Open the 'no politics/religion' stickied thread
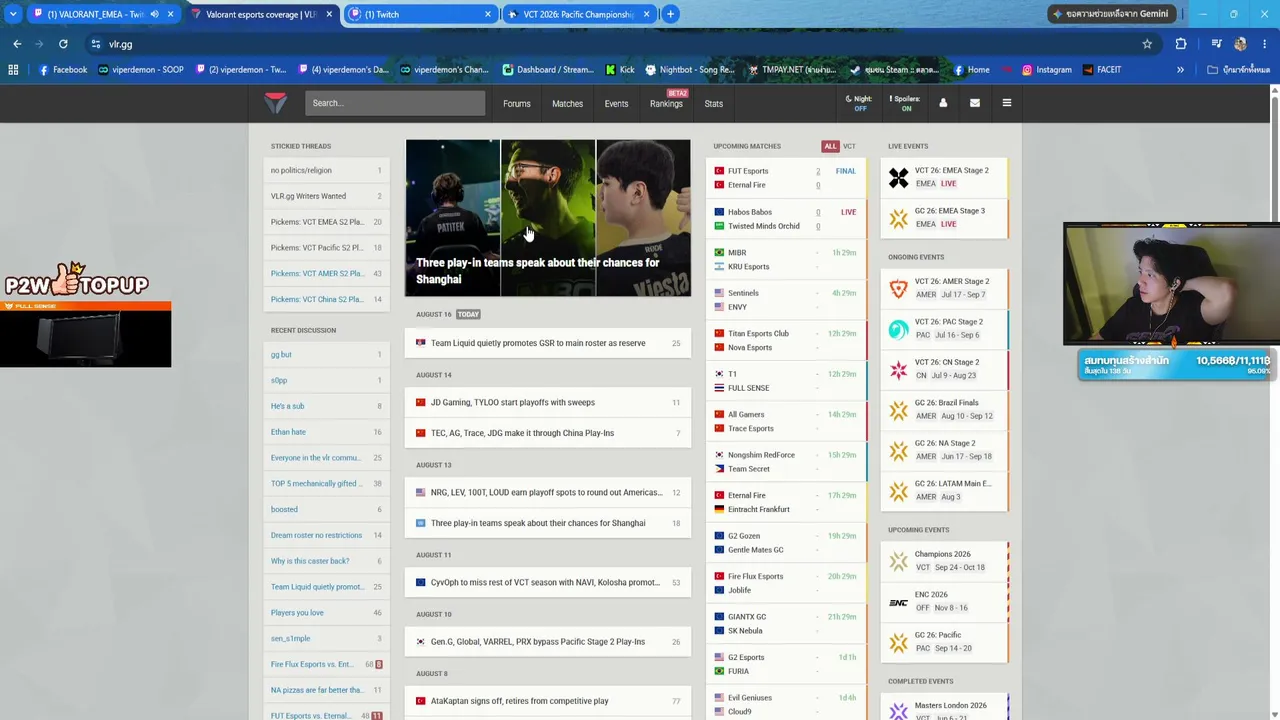Viewport: 1280px width, 720px height. (x=326, y=170)
